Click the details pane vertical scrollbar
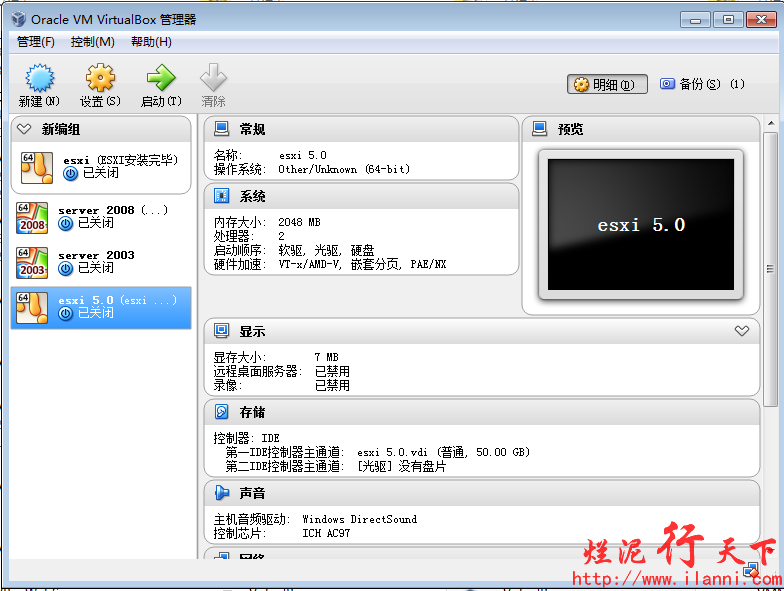The width and height of the screenshot is (784, 591). click(x=770, y=270)
